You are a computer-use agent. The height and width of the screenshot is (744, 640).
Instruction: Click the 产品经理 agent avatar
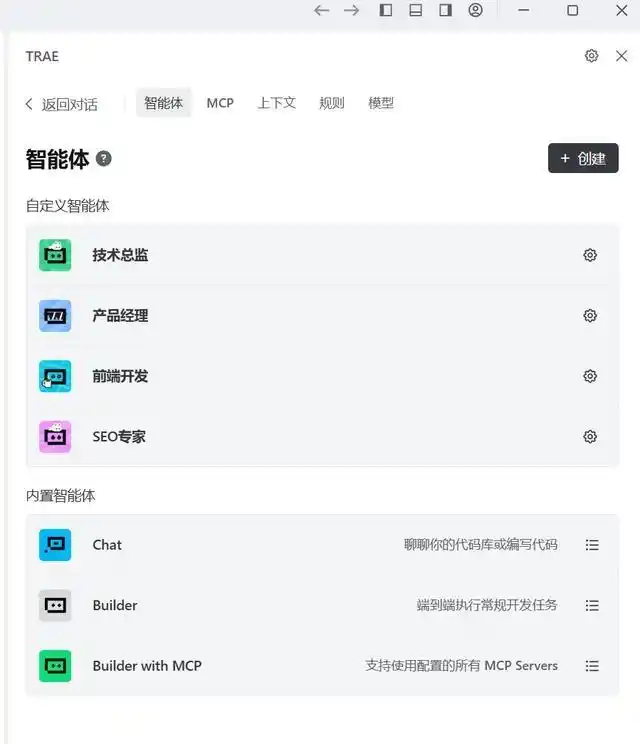pos(55,316)
